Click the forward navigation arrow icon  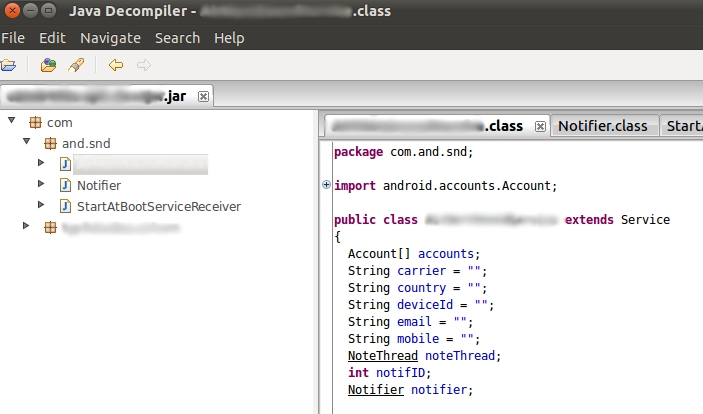(143, 66)
